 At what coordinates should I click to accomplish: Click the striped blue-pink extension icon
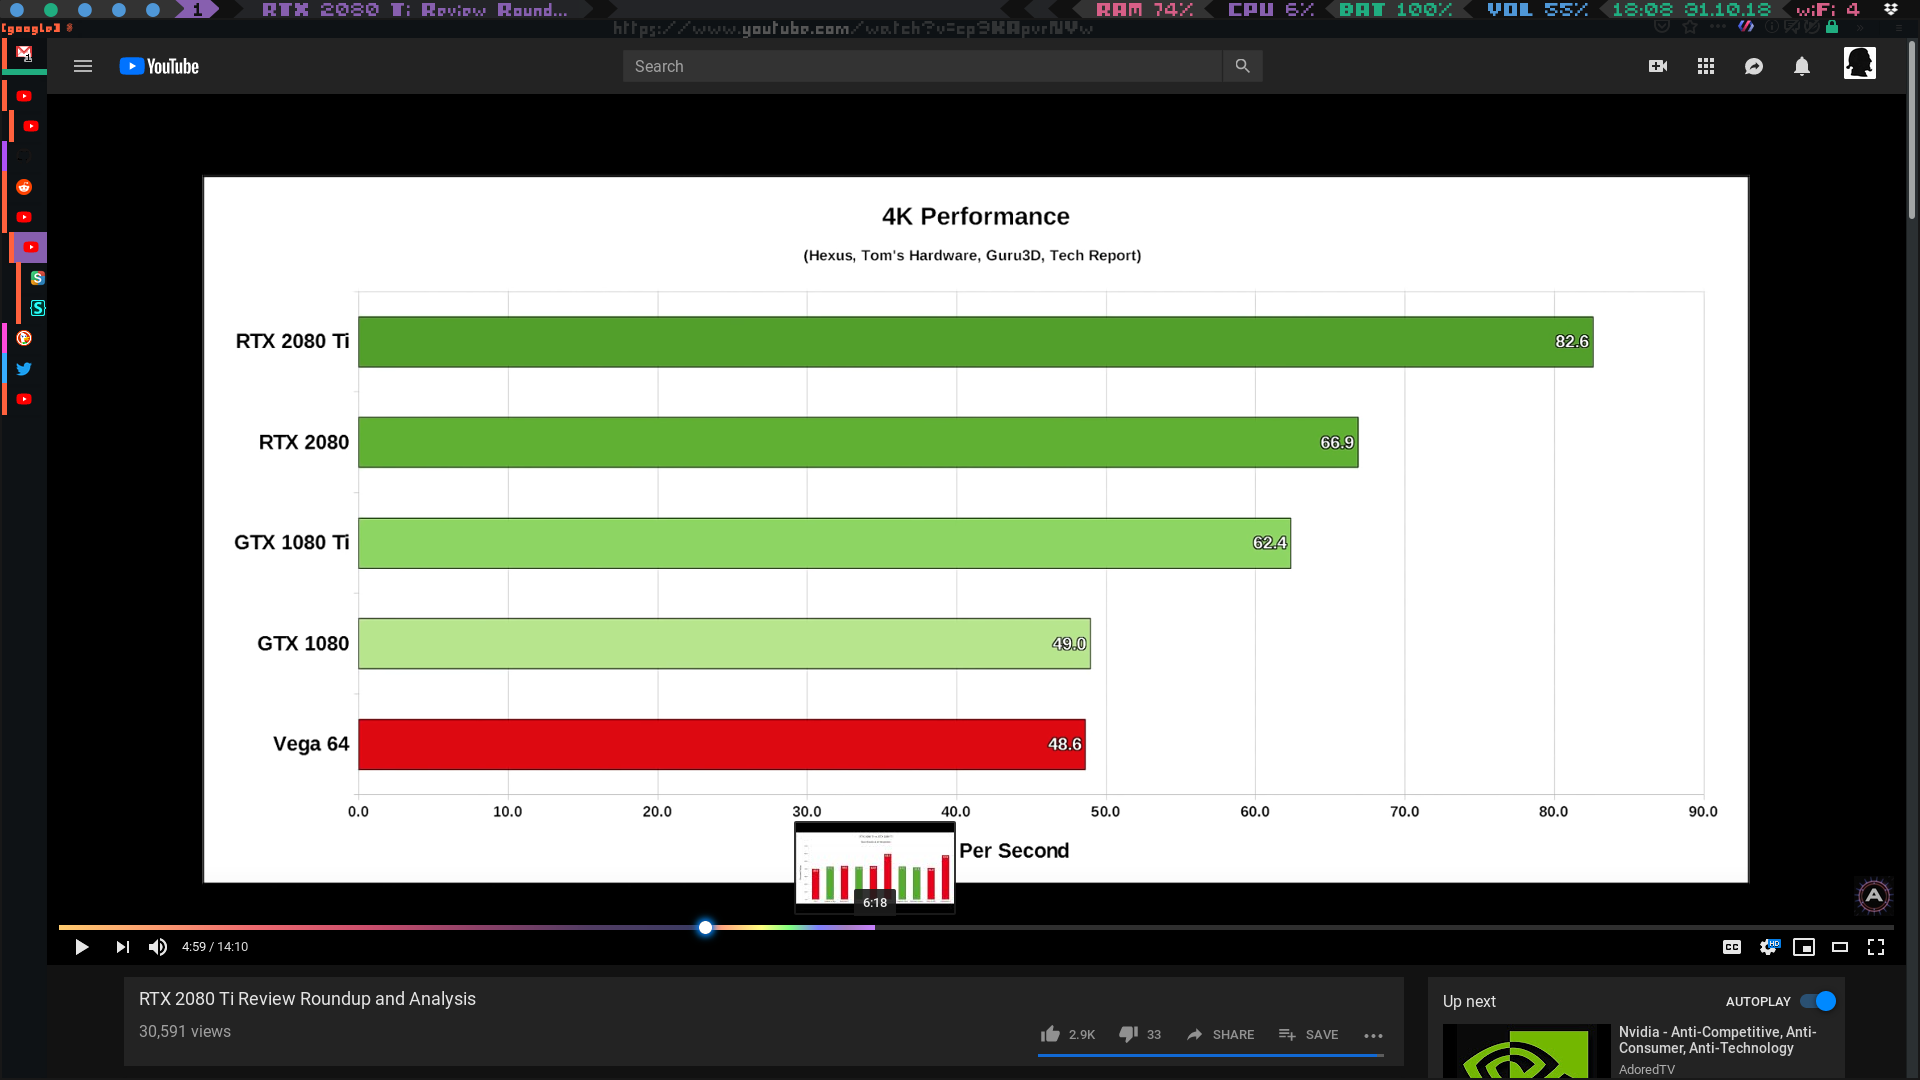(x=1746, y=26)
